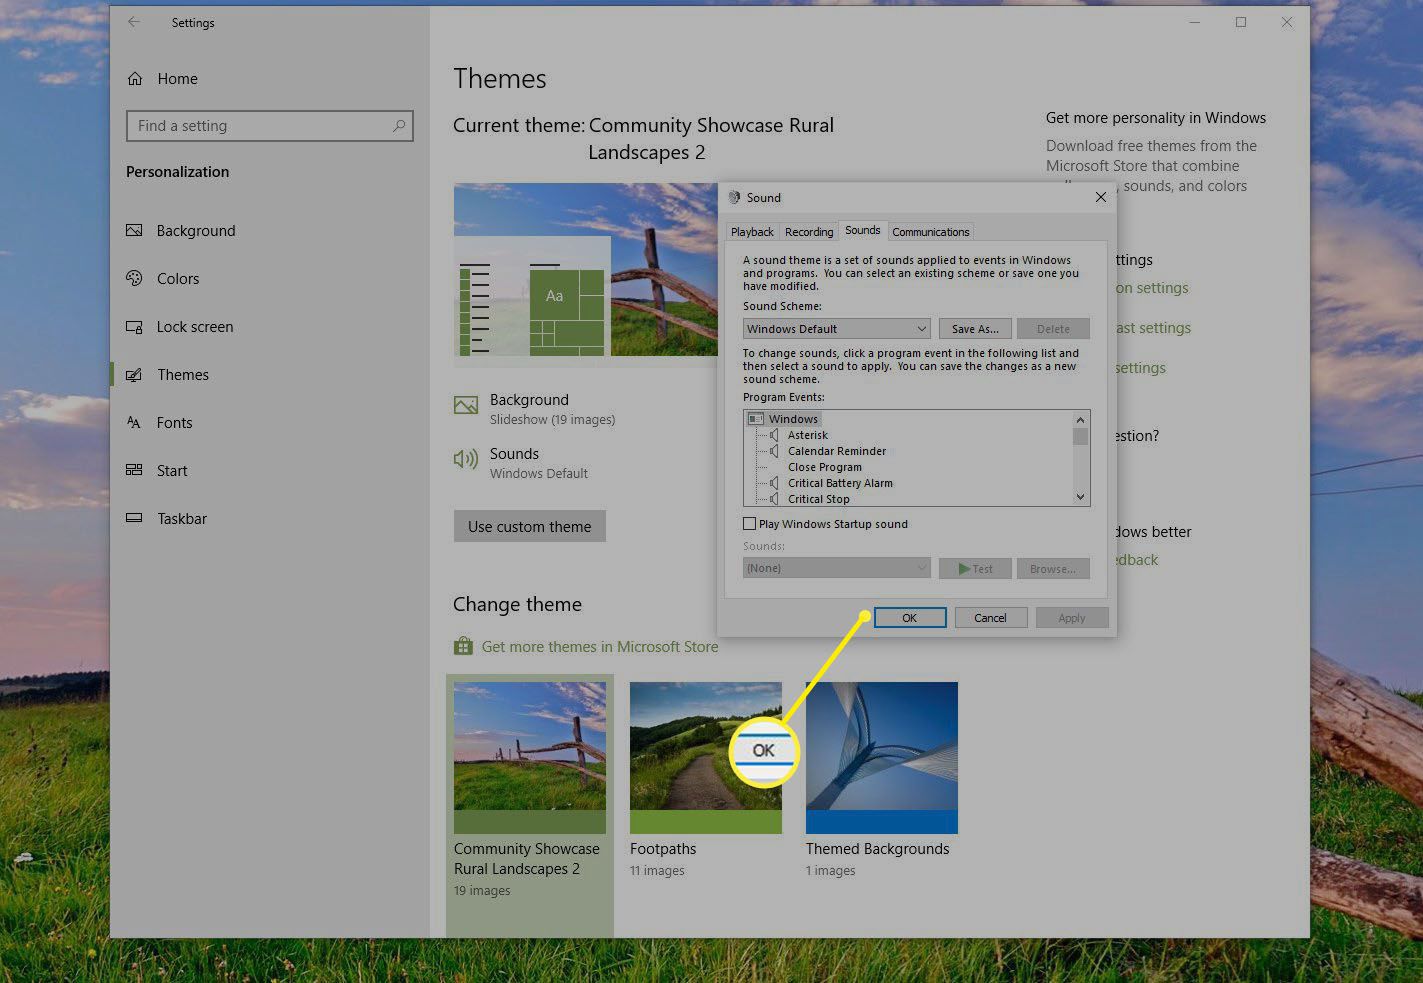Click the speaker icon beside Calendar Reminder
Screen dimensions: 1423x983
pyautogui.click(x=773, y=451)
